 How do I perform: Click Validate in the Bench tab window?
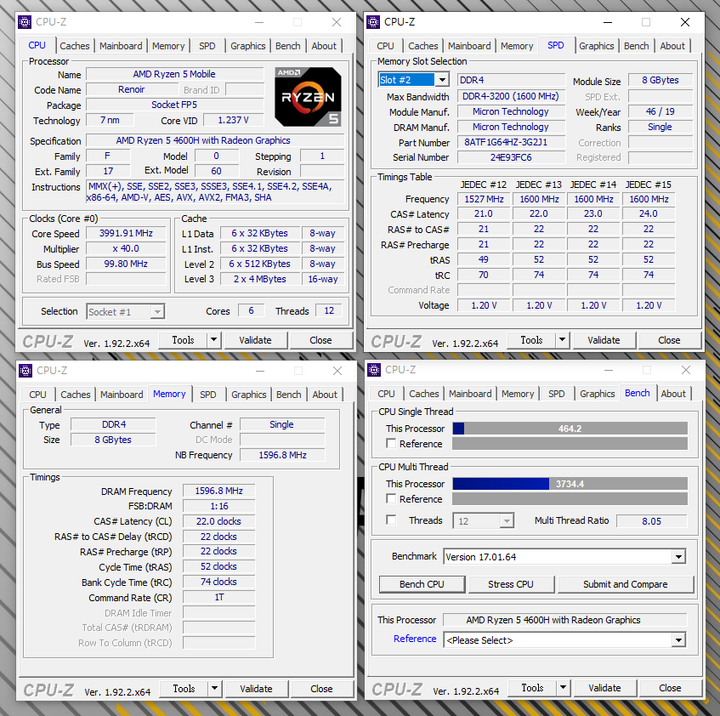click(605, 688)
